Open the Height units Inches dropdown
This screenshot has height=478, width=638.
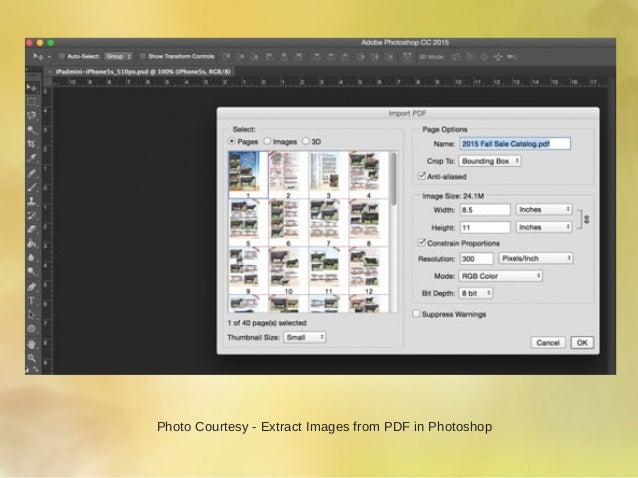[544, 227]
